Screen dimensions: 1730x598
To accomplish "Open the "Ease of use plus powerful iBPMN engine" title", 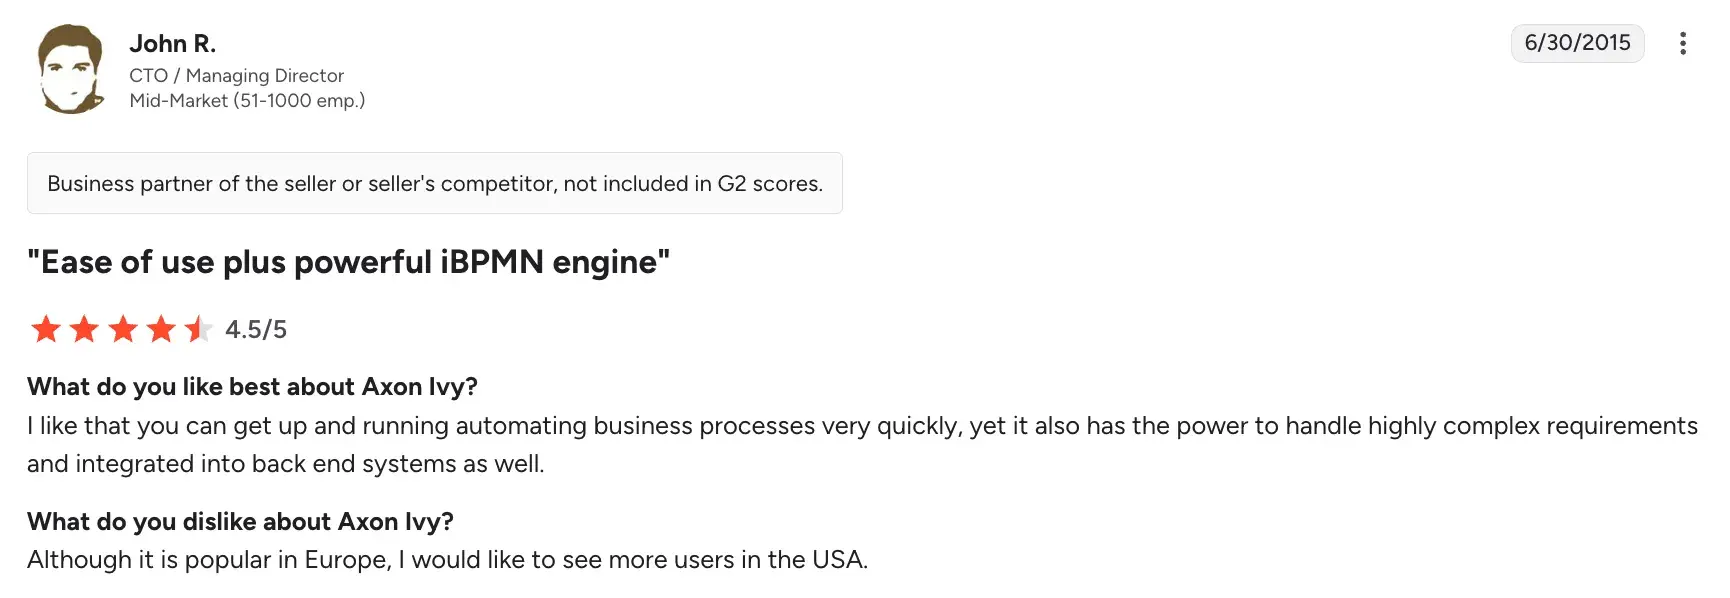I will tap(348, 262).
